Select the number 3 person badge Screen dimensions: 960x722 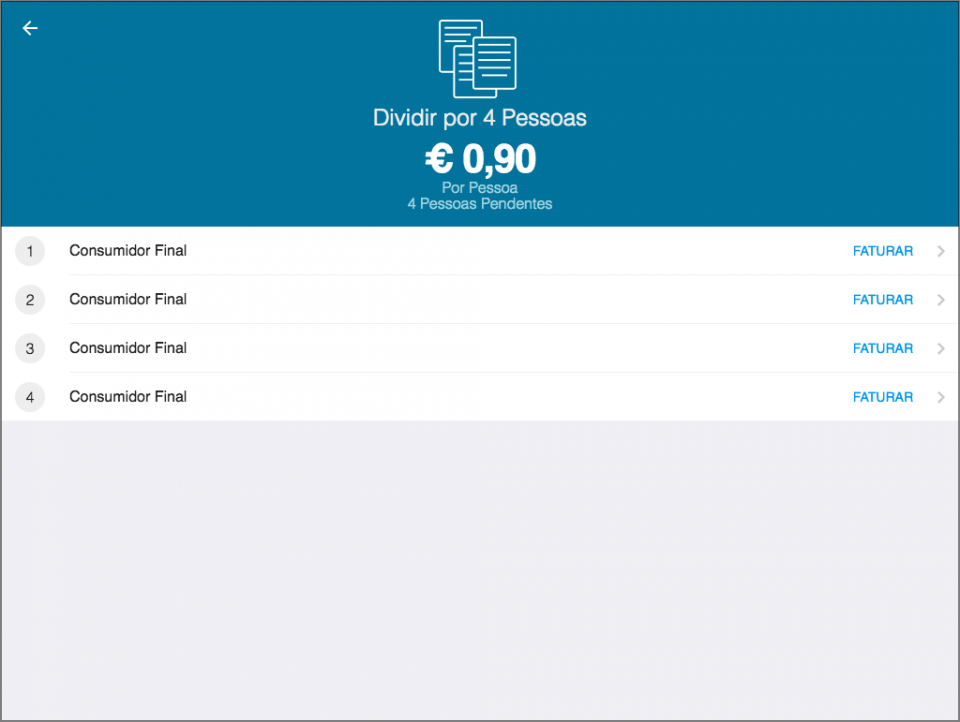pyautogui.click(x=30, y=349)
